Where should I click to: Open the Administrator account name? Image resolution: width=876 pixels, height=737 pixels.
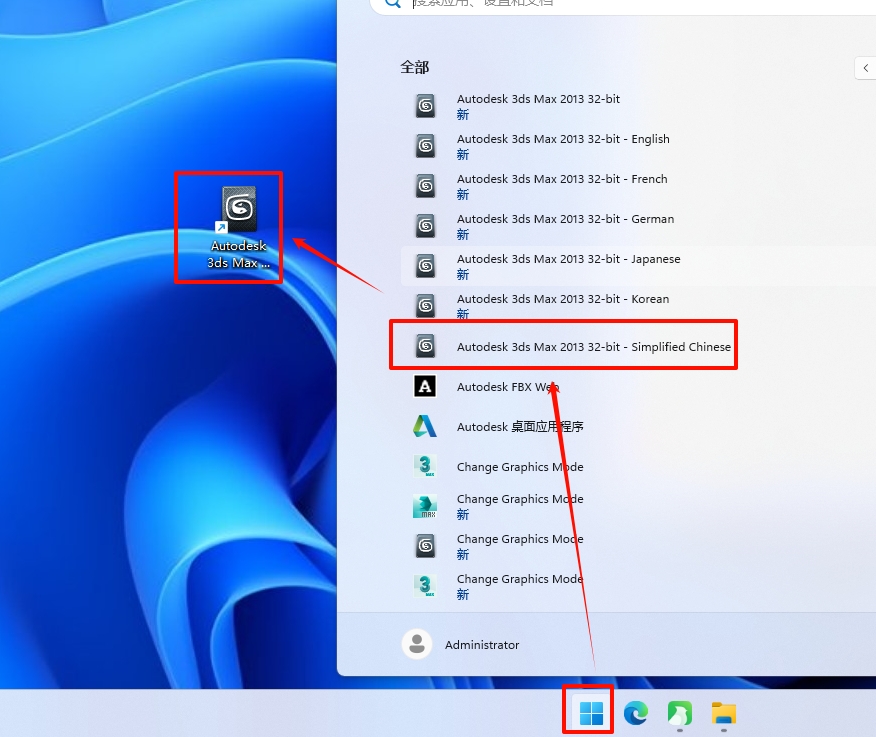(x=482, y=645)
